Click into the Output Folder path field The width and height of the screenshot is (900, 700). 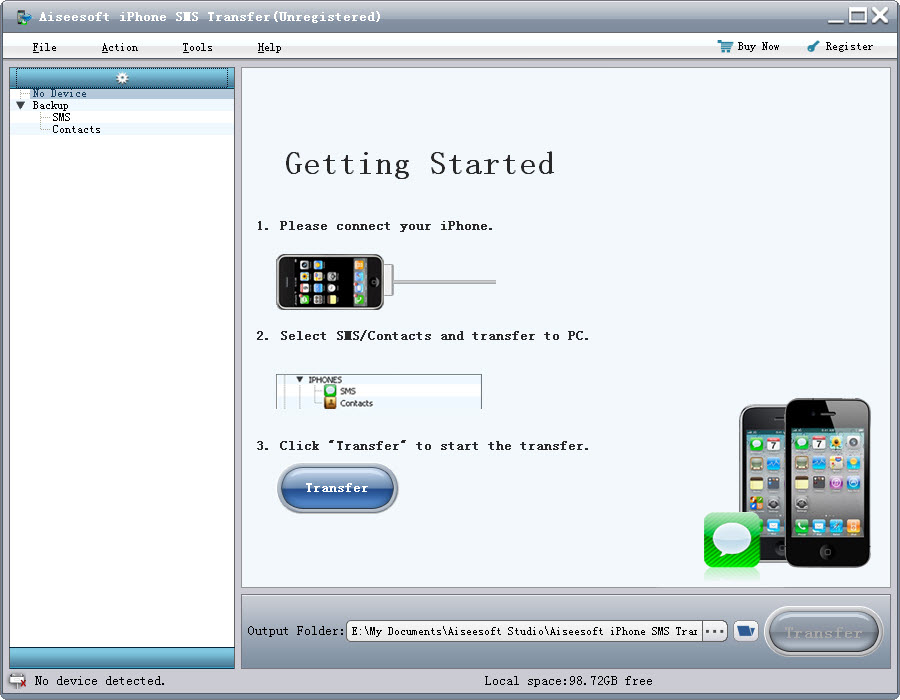(x=522, y=631)
